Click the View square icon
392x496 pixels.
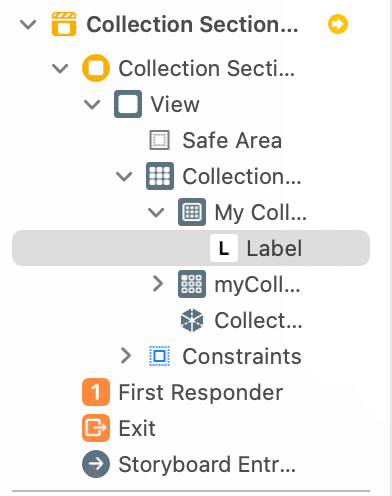pyautogui.click(x=128, y=104)
